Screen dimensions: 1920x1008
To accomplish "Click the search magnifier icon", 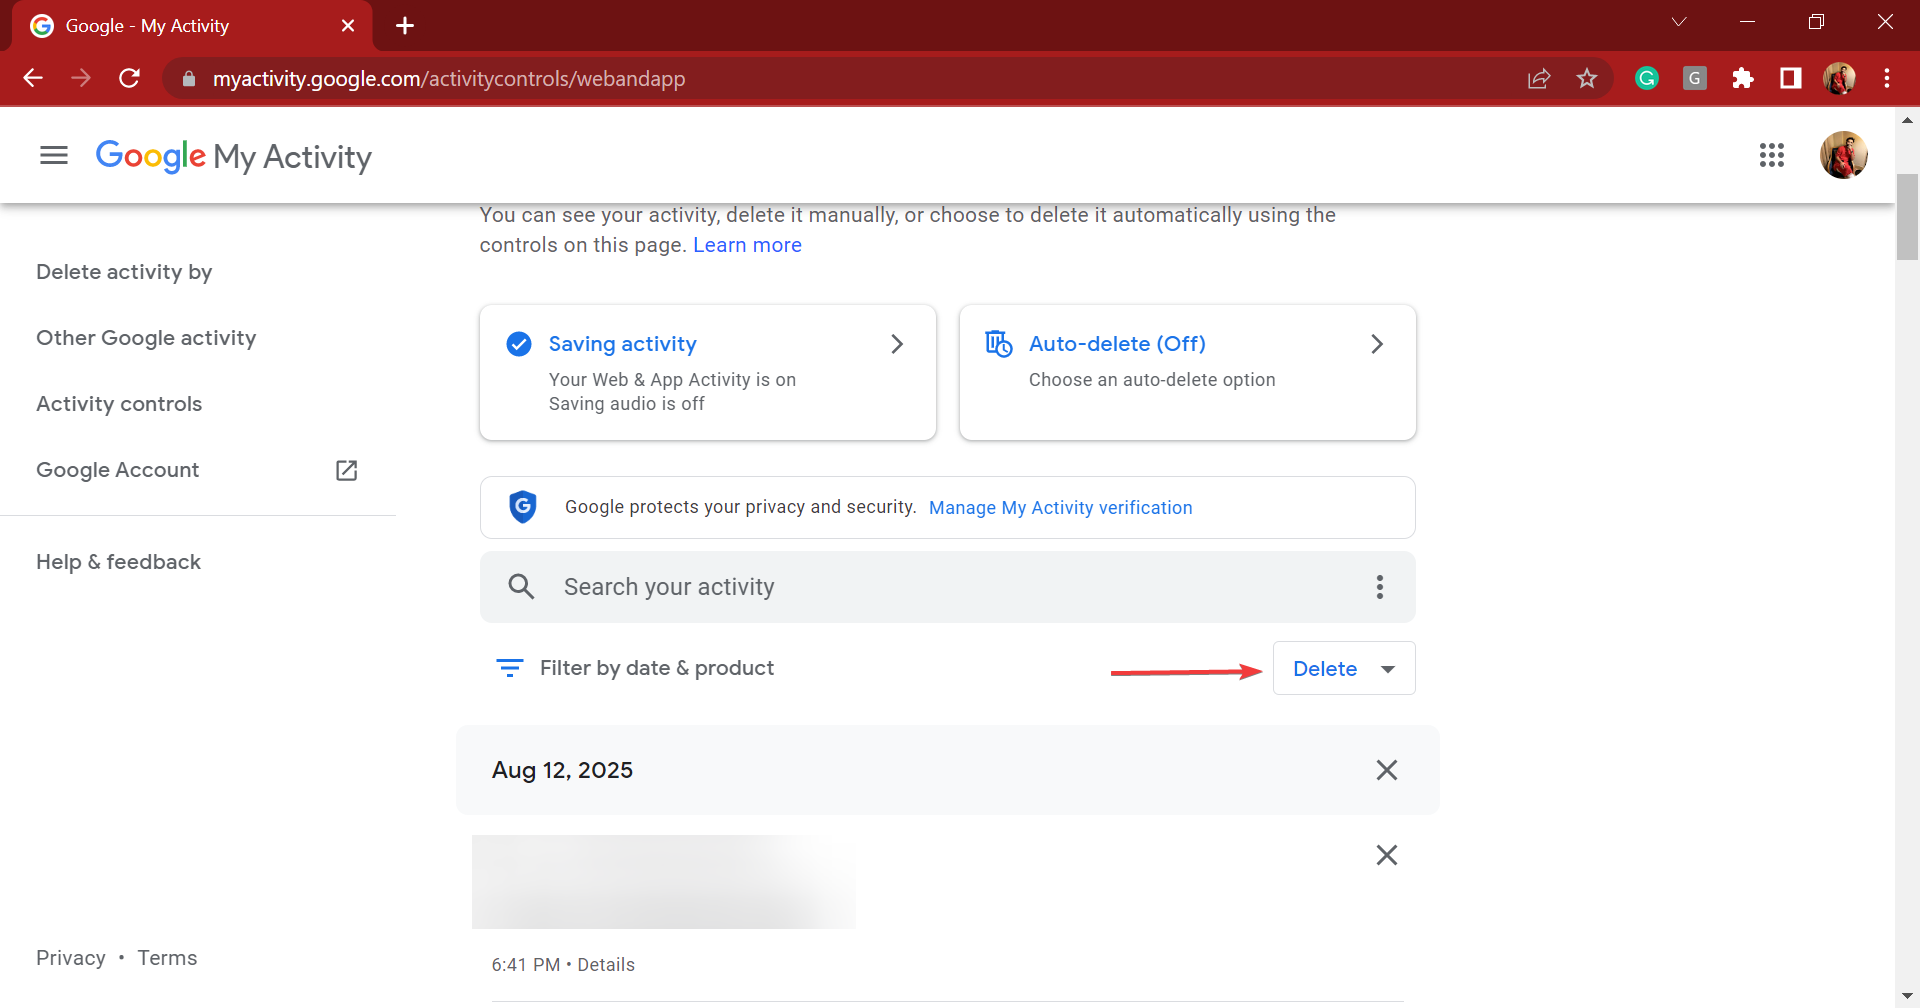I will click(521, 587).
